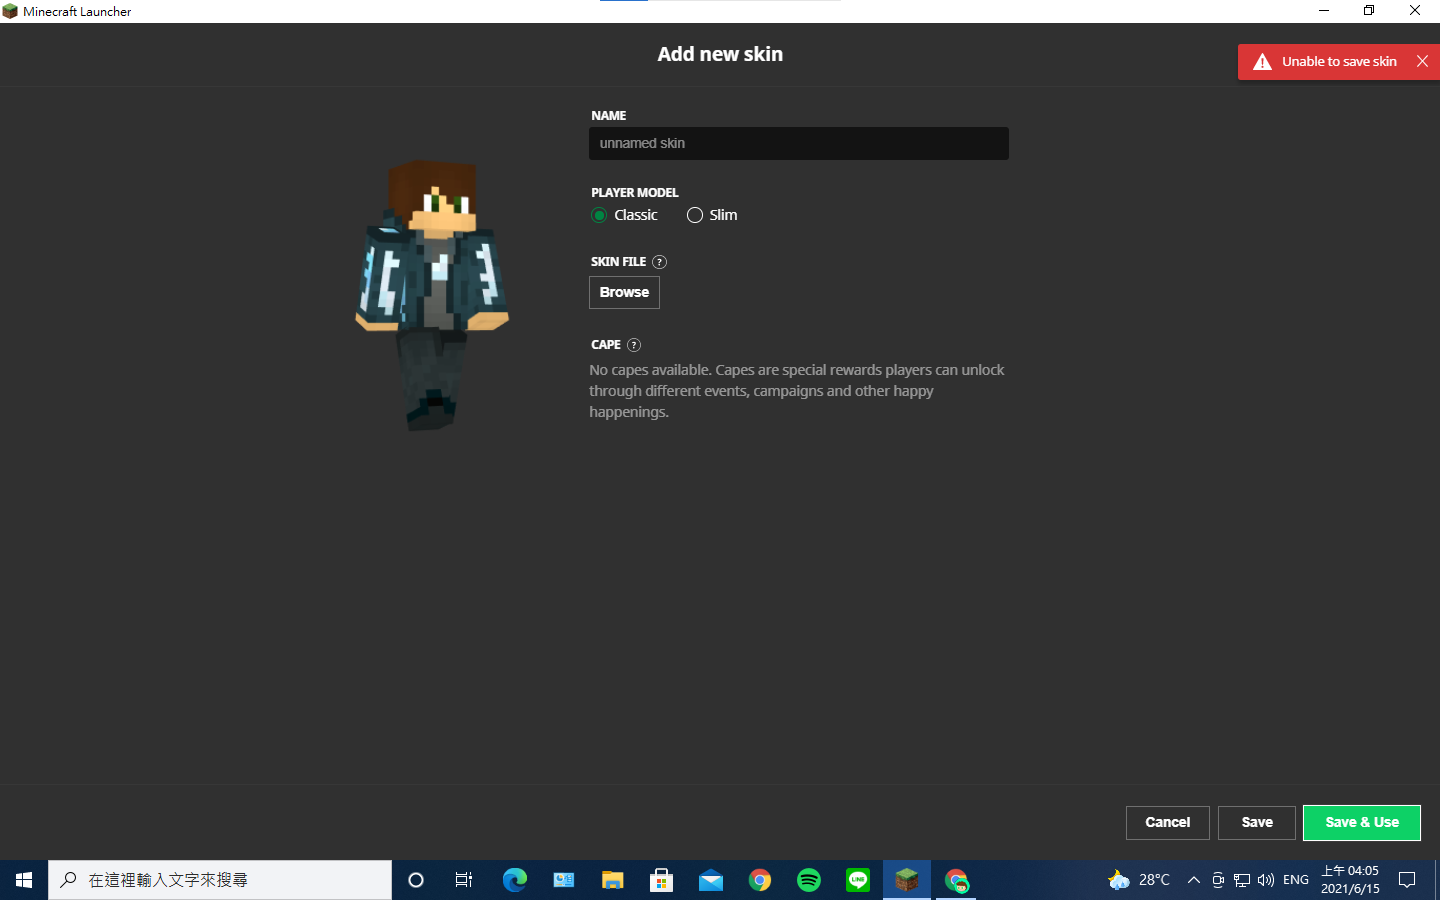The image size is (1440, 900).
Task: Cancel adding the new skin
Action: (x=1167, y=822)
